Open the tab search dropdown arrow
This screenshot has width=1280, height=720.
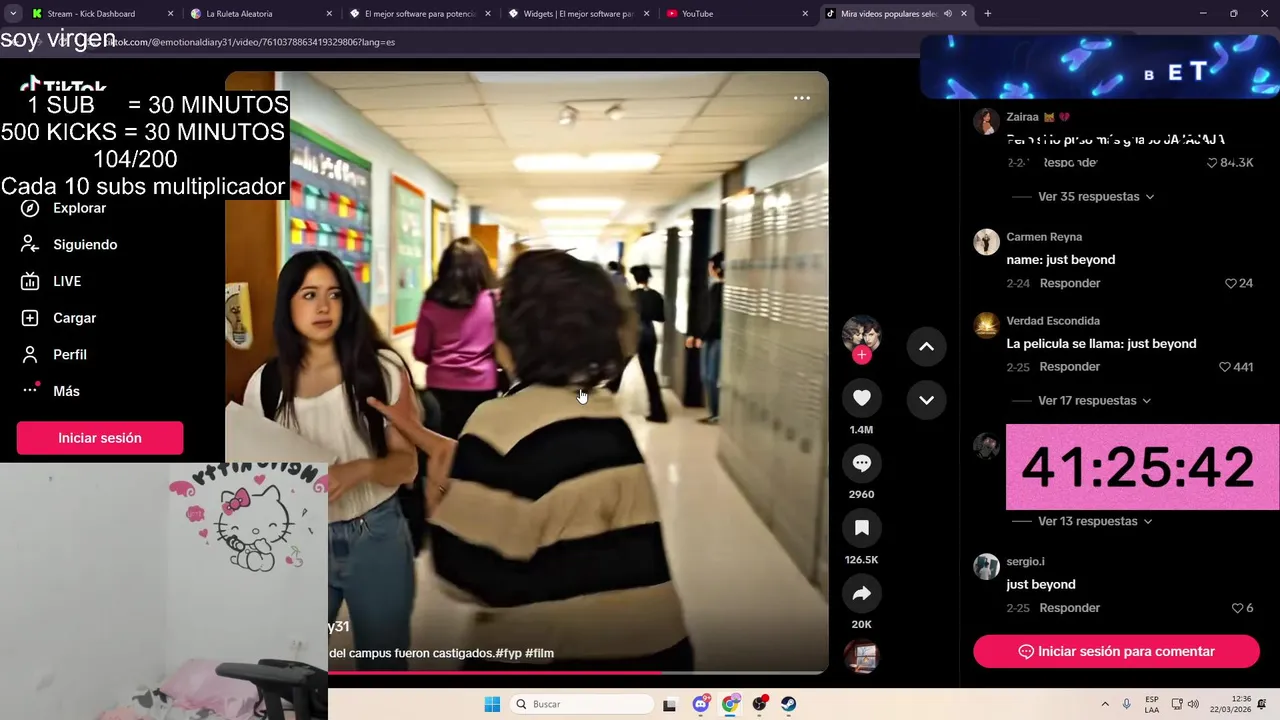(12, 14)
